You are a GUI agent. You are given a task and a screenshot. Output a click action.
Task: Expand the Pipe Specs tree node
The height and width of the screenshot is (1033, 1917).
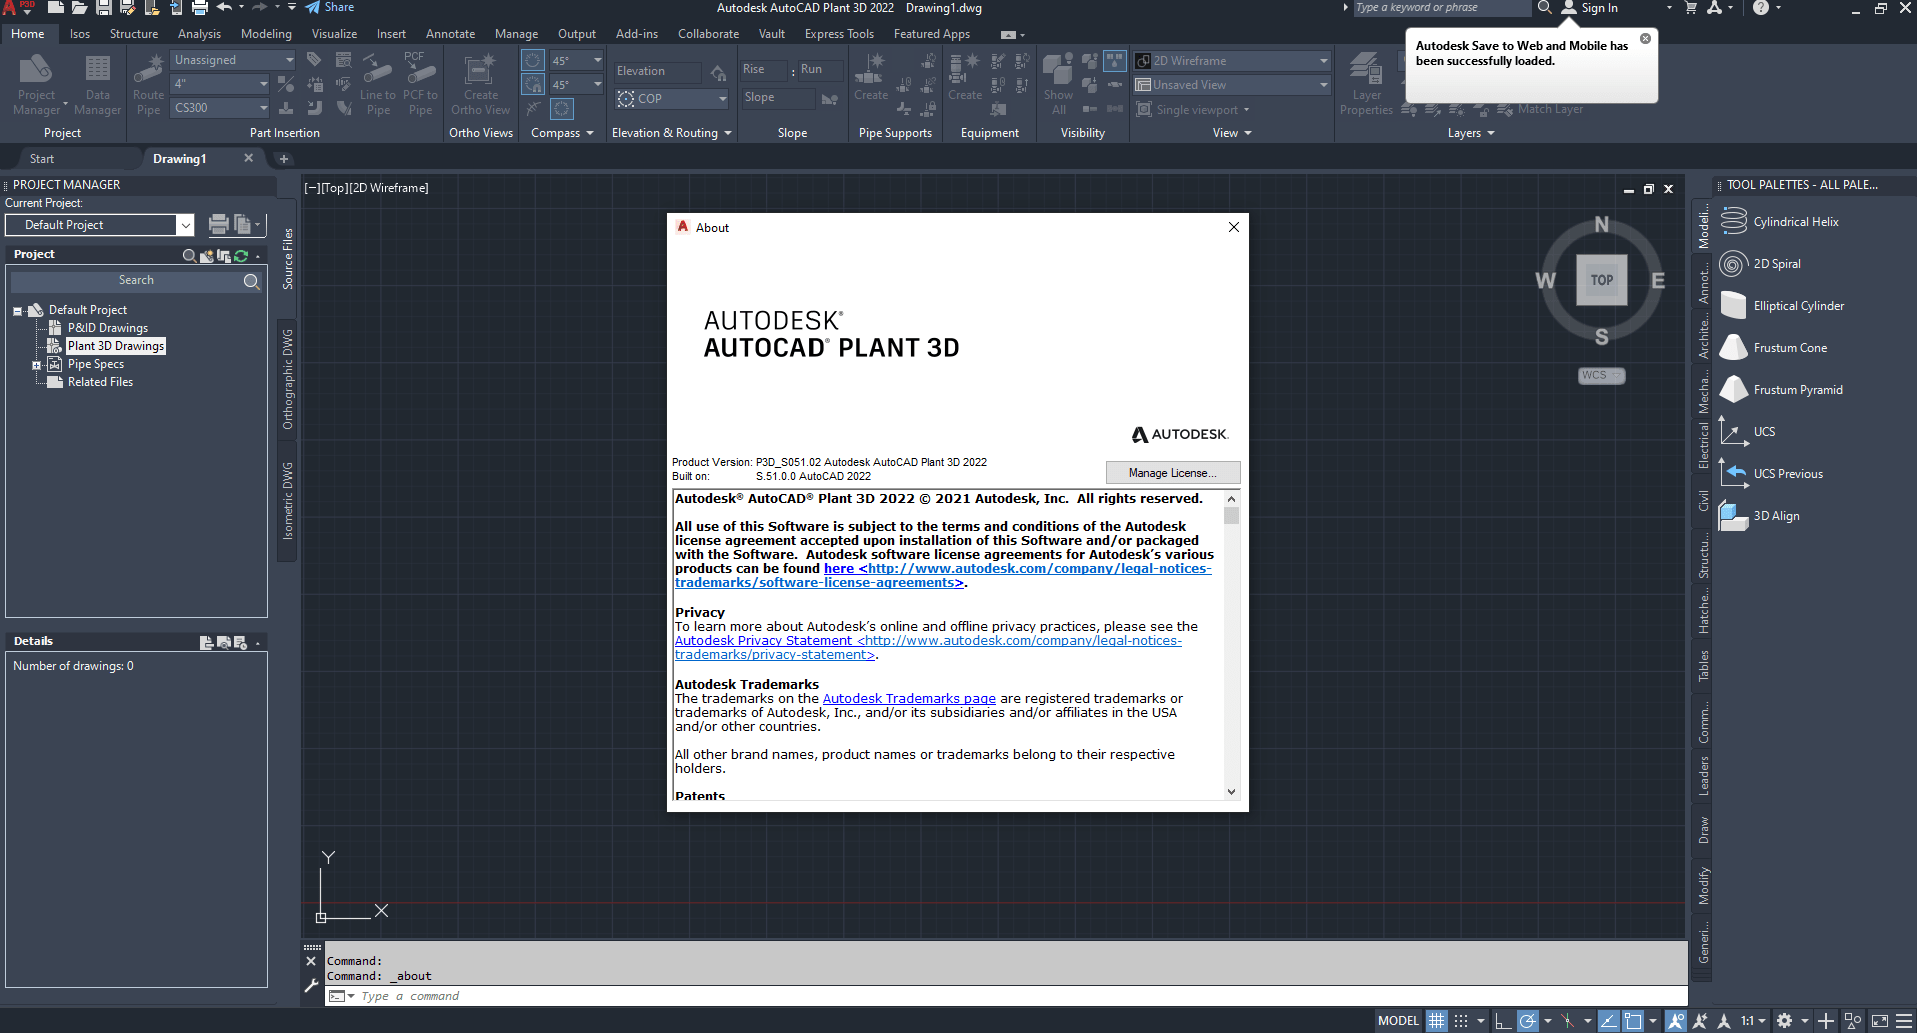click(37, 365)
